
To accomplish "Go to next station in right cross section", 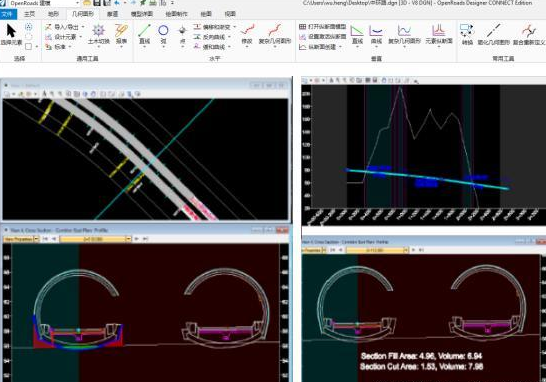I will tap(413, 250).
